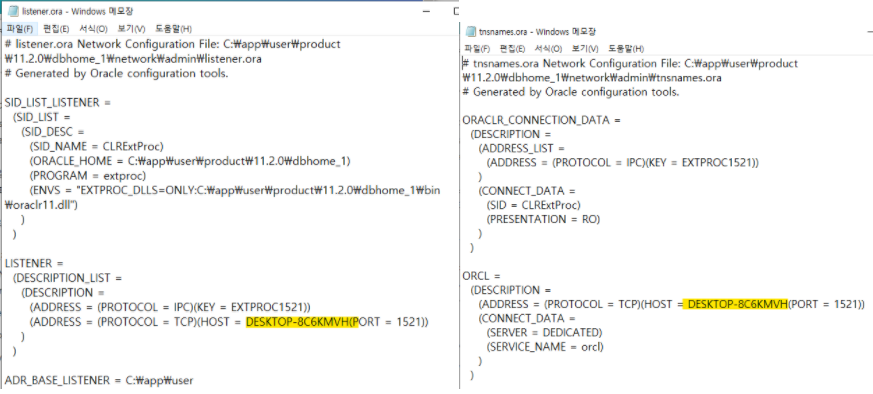
Task: Click the ORACLR_CONNECTION_DATA = line
Action: (541, 120)
